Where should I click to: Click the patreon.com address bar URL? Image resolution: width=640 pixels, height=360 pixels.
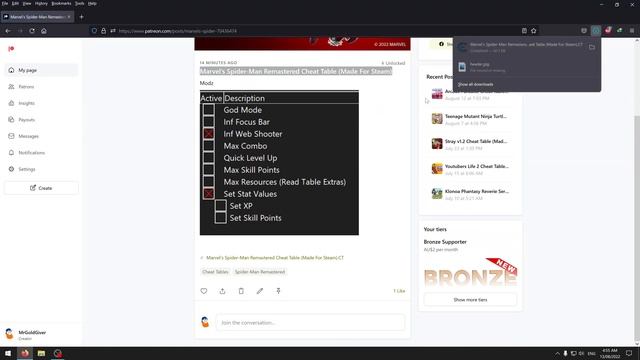[178, 31]
